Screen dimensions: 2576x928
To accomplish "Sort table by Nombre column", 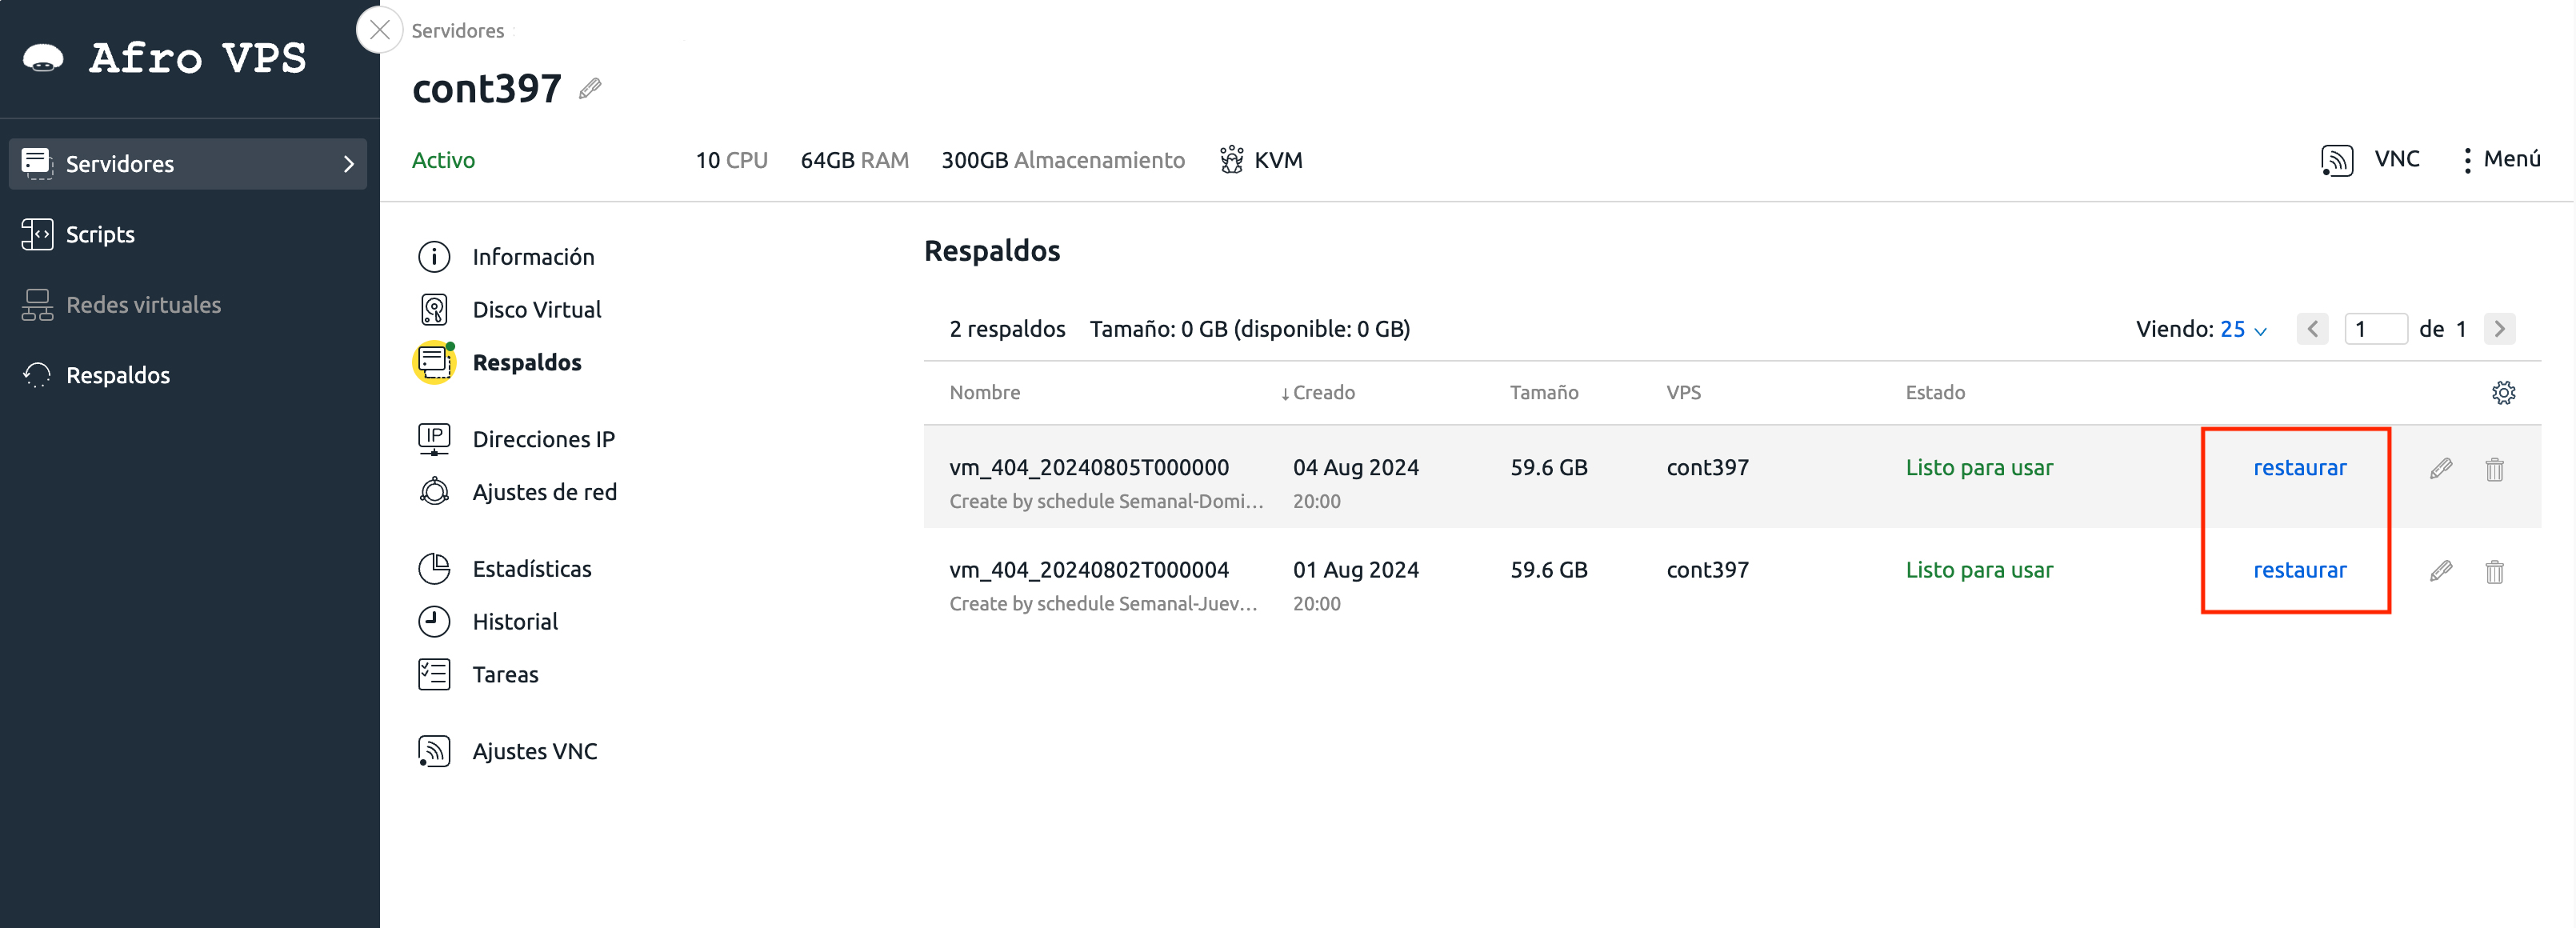I will (985, 393).
